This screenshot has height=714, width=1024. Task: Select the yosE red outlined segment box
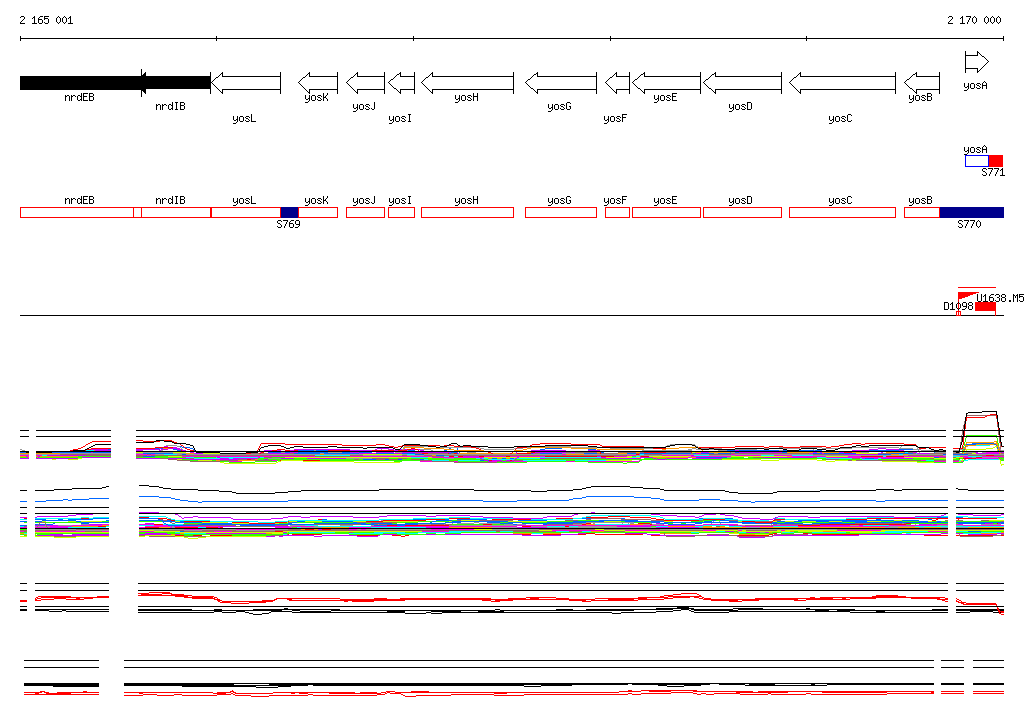(666, 212)
